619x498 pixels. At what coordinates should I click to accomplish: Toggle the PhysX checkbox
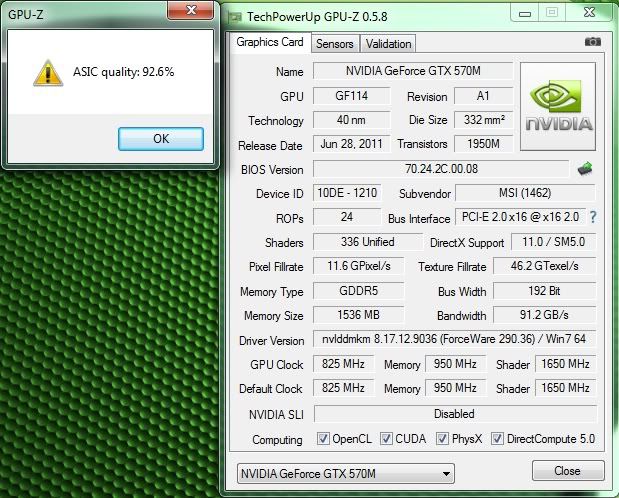click(442, 438)
